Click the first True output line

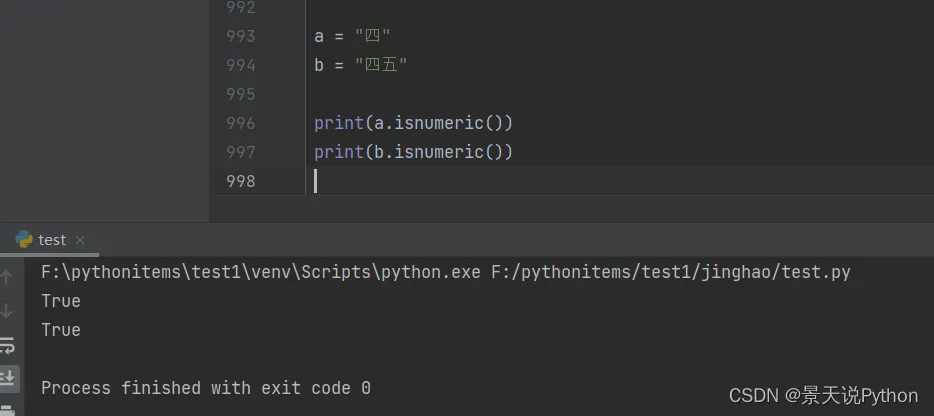tap(61, 301)
